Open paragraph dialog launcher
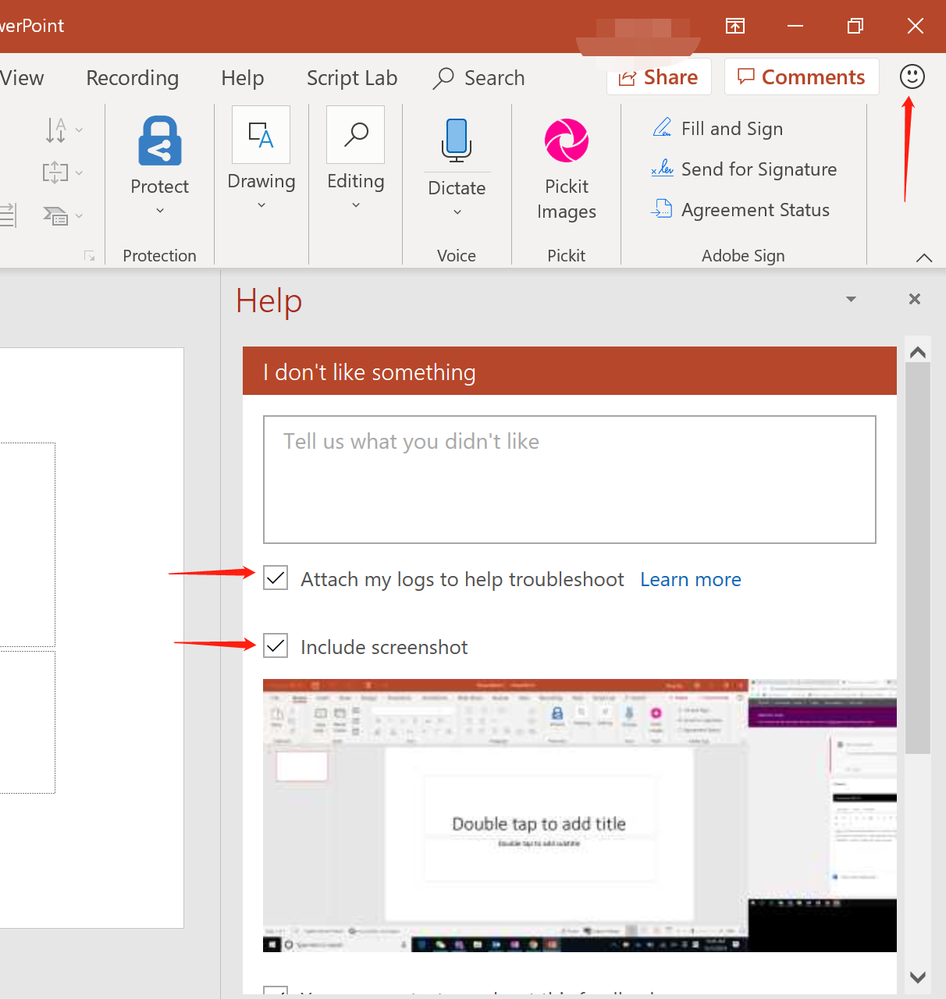Screen dimensions: 946x999 tap(89, 255)
